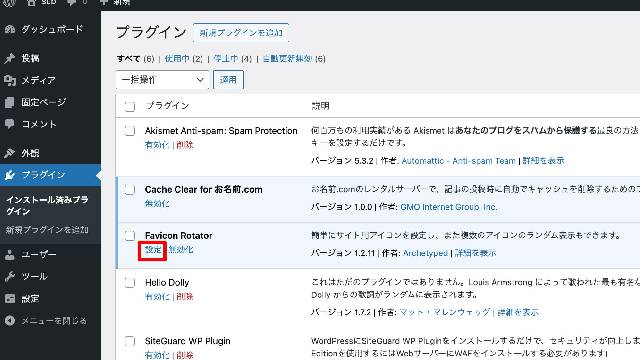Viewport: 640px width, 360px height.
Task: Click the 新規プラグインを追加 button beside title
Action: [241, 33]
